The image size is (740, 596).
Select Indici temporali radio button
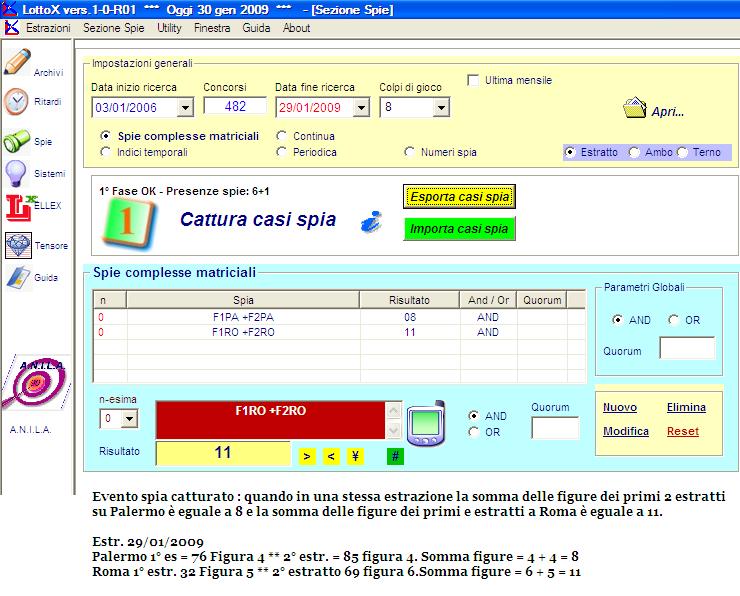pyautogui.click(x=106, y=152)
